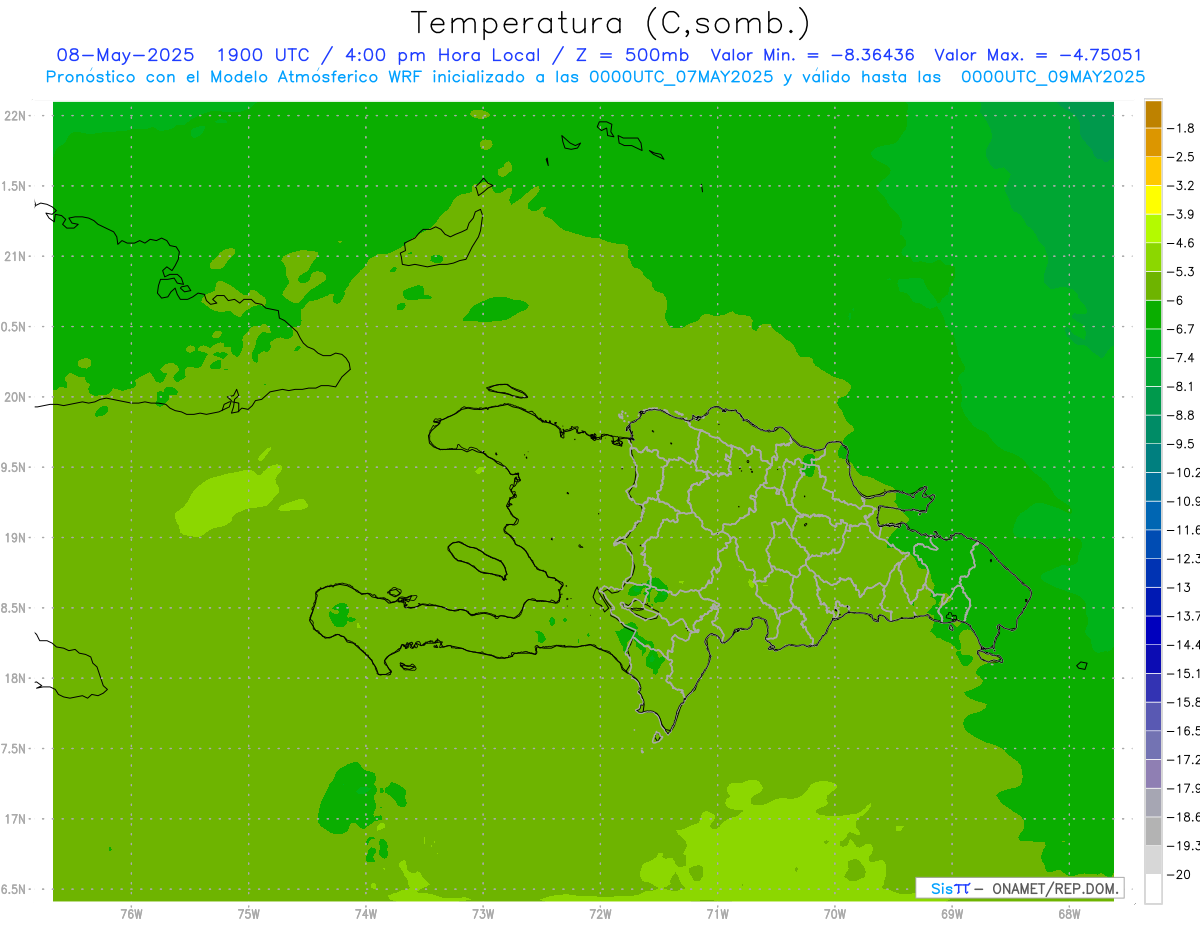Screen dimensions: 1200x927
Task: Click the '75W' longitude label
Action: (x=249, y=913)
